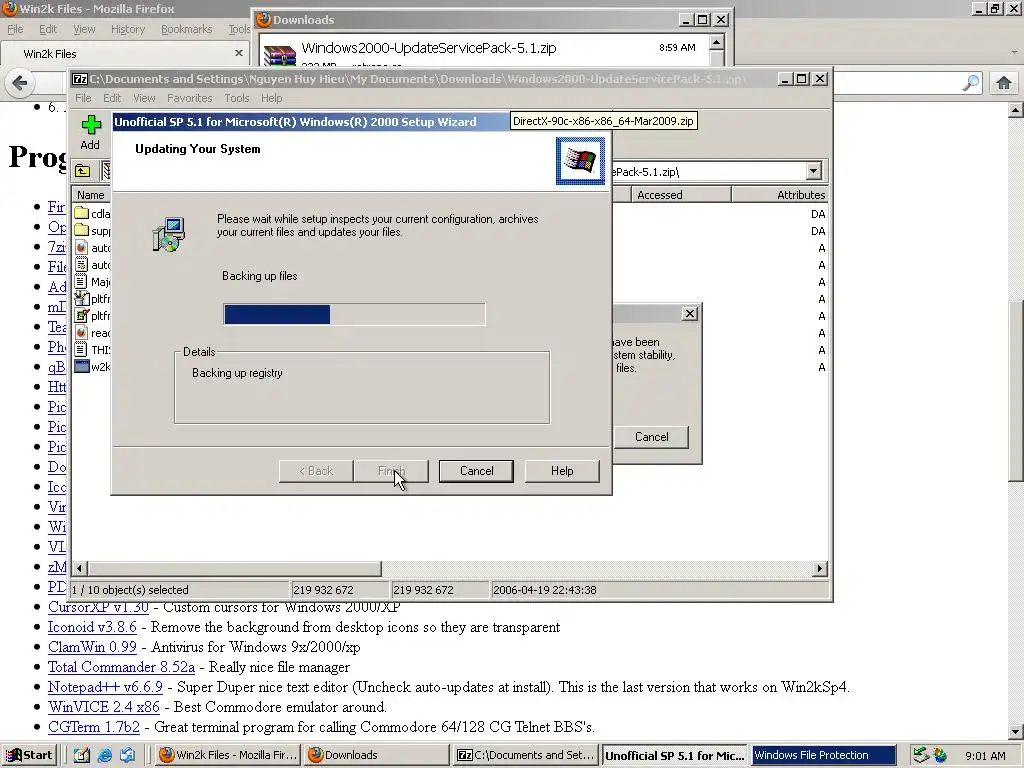Image resolution: width=1024 pixels, height=768 pixels.
Task: Click the Windows logo icon in Setup Wizard header
Action: coord(580,161)
